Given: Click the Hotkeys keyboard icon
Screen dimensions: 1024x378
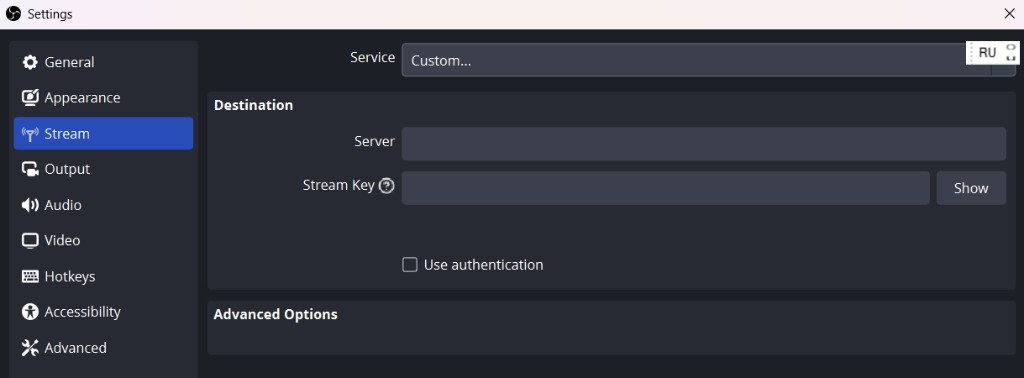Looking at the screenshot, I should point(30,276).
